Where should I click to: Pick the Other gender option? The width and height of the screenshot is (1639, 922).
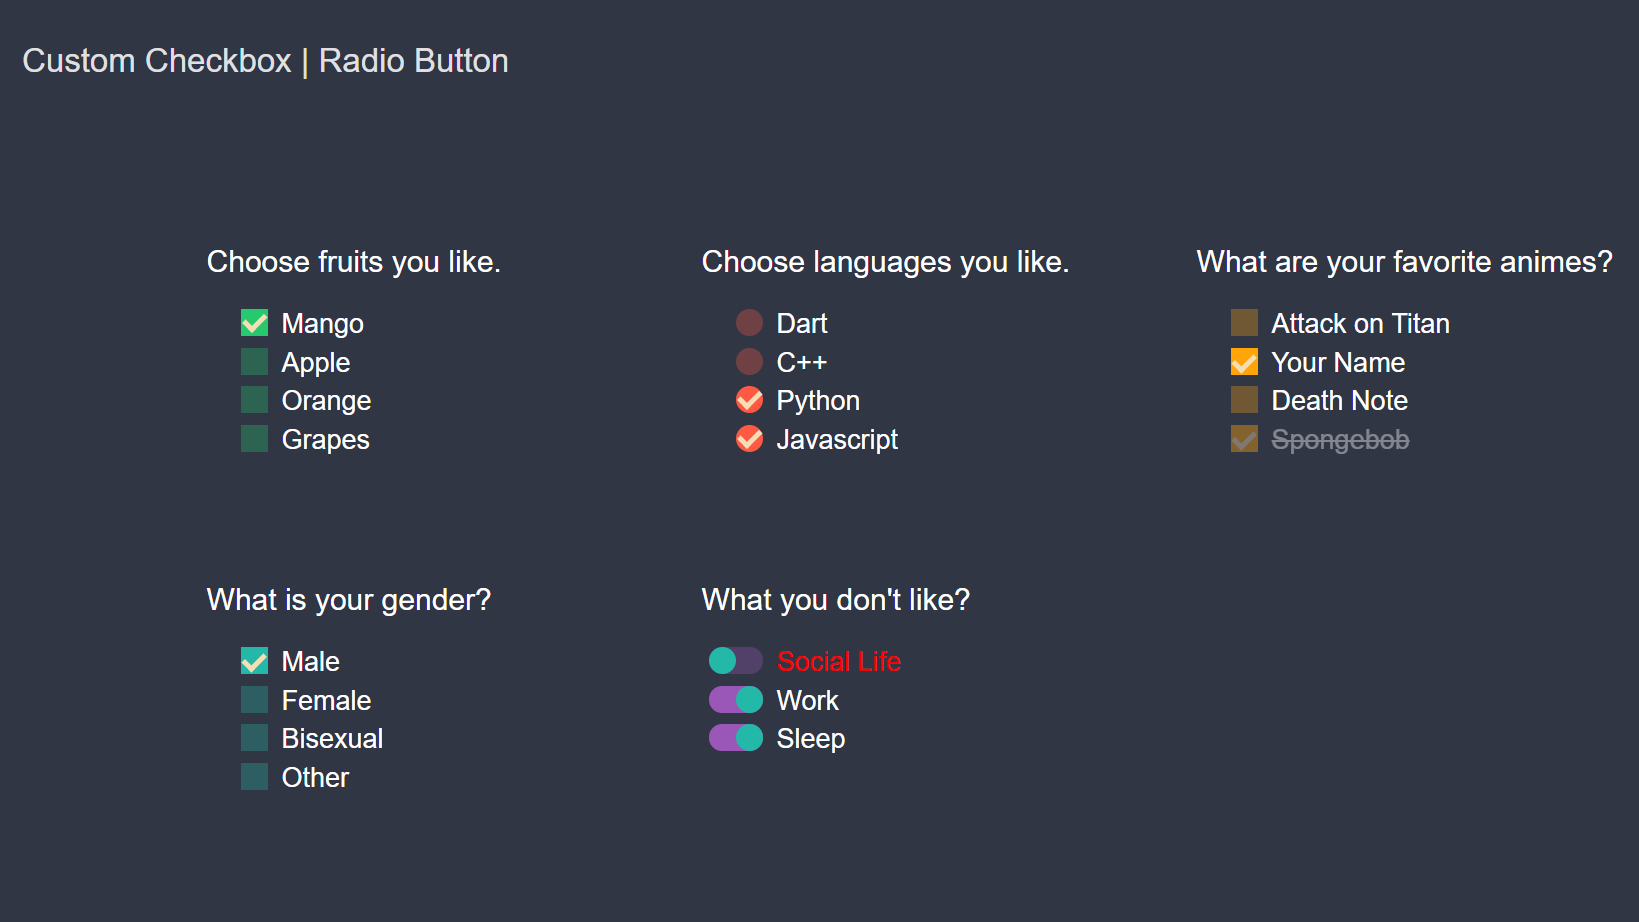254,777
